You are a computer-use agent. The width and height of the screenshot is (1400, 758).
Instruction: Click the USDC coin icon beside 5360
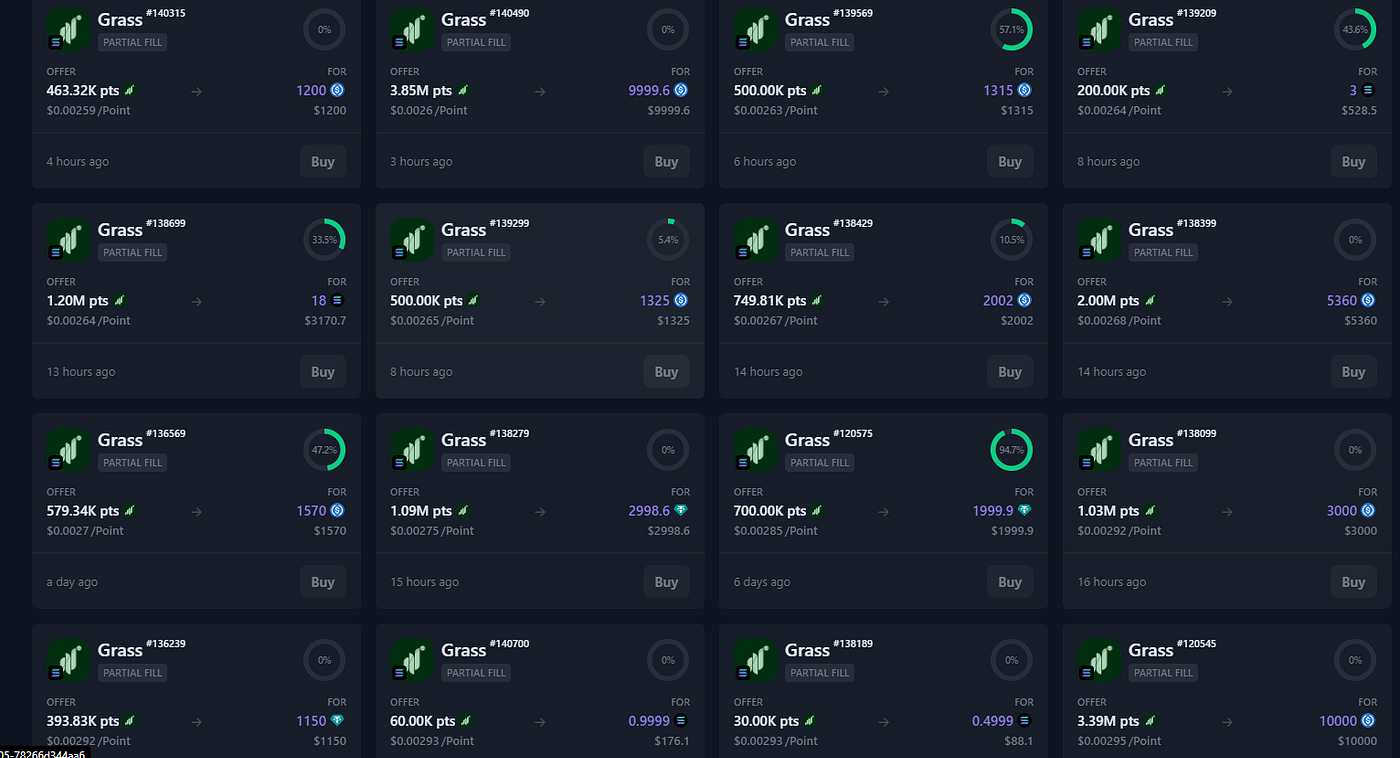1369,300
